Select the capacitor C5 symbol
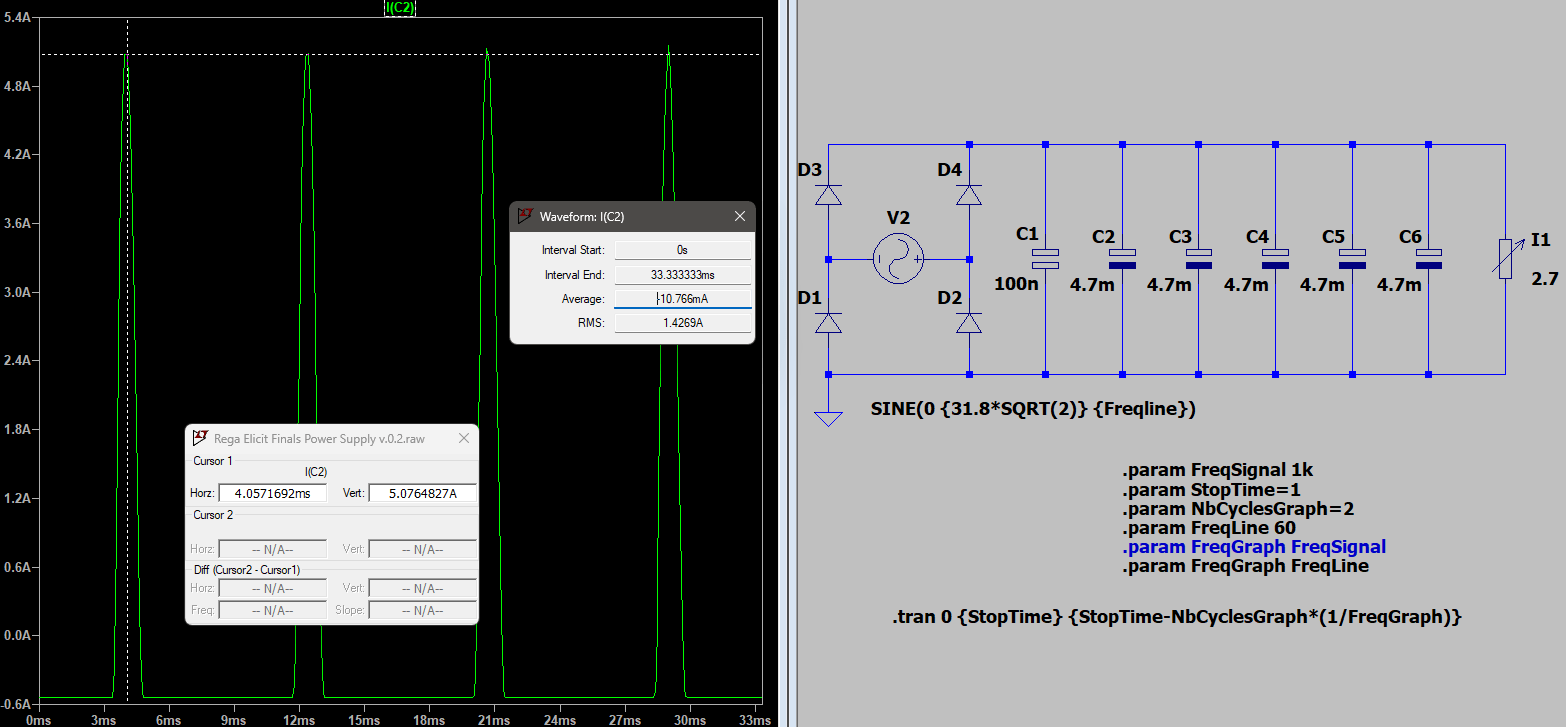1566x727 pixels. pos(1352,259)
